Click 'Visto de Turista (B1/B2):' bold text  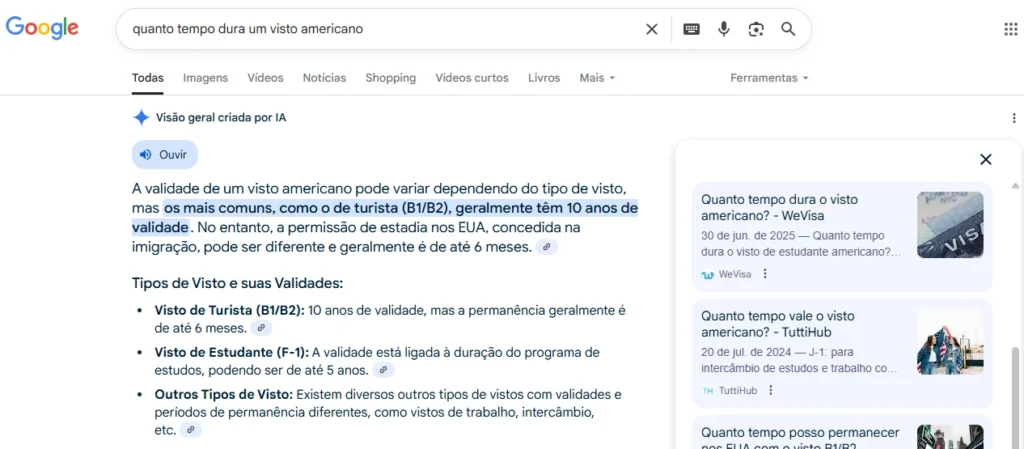(230, 311)
